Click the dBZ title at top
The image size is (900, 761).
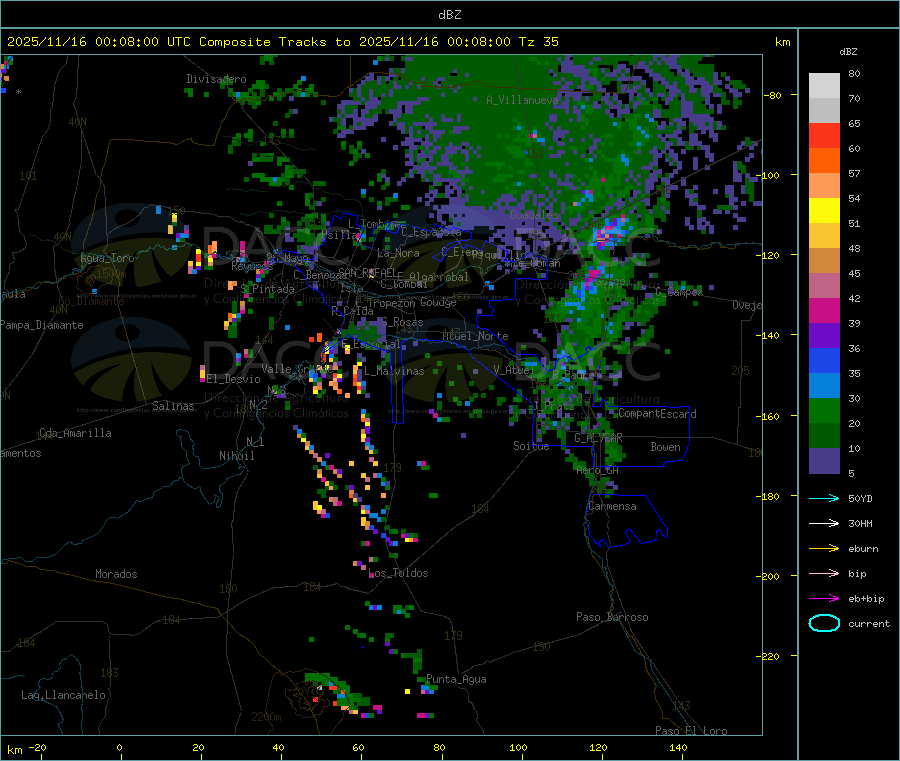449,15
